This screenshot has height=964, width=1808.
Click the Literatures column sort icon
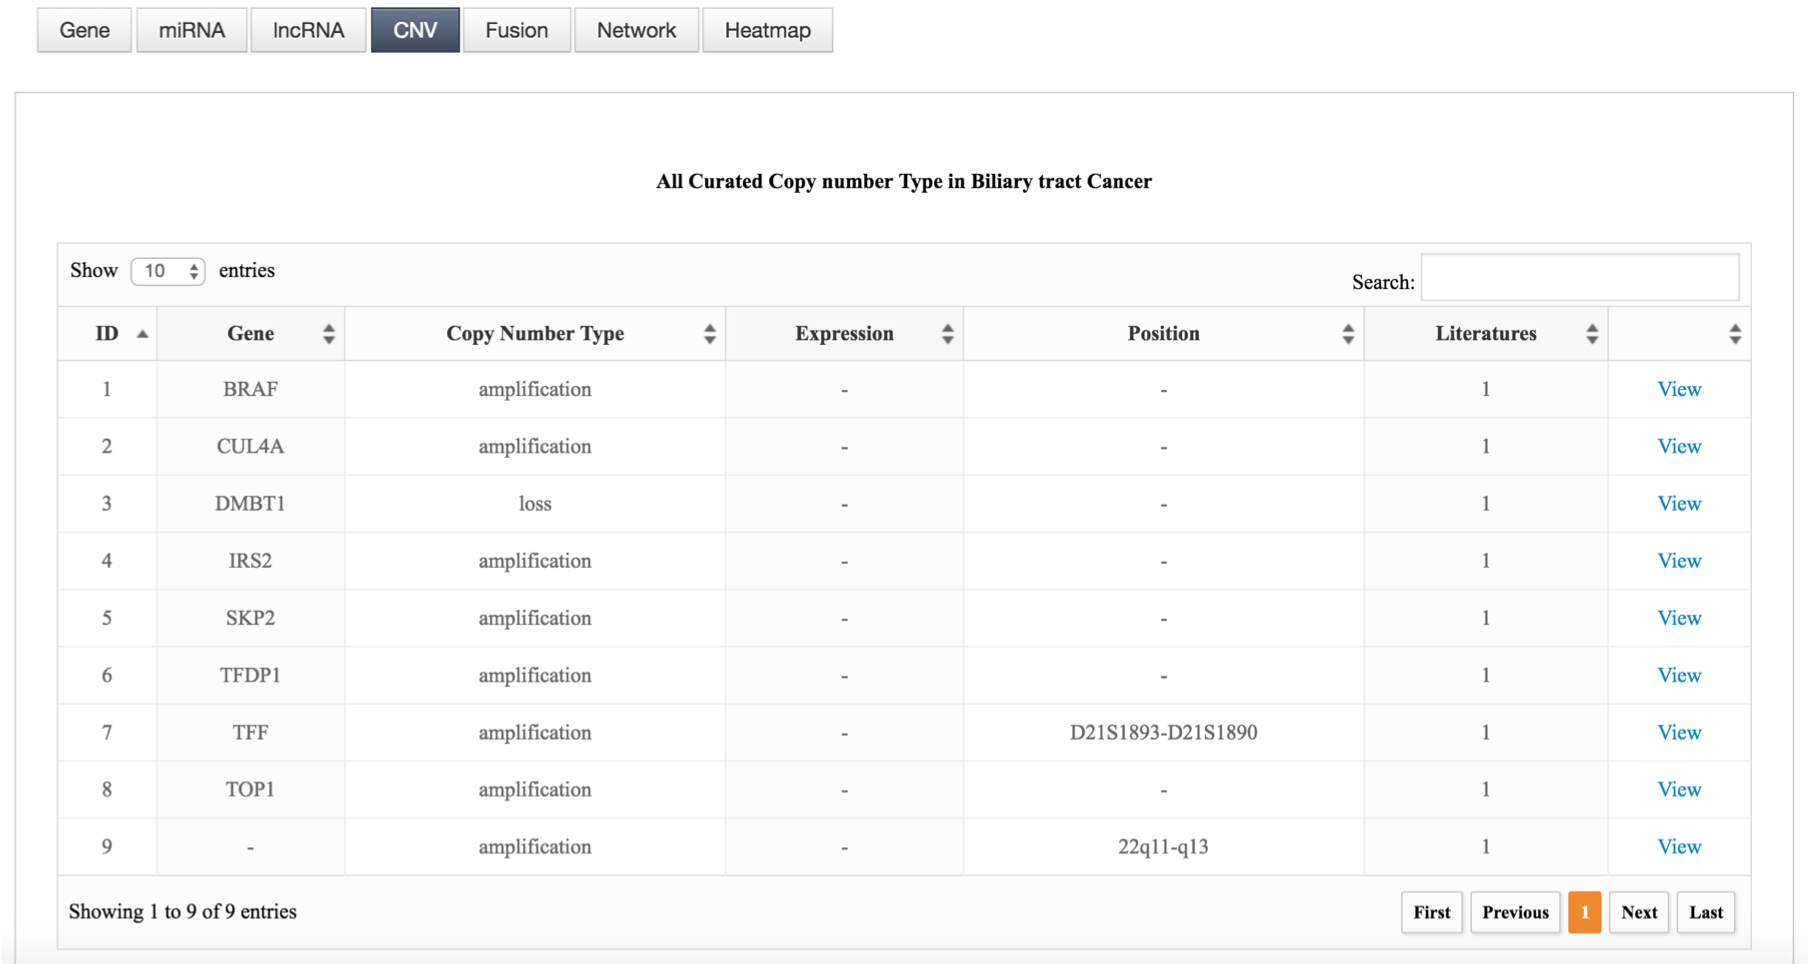tap(1591, 334)
